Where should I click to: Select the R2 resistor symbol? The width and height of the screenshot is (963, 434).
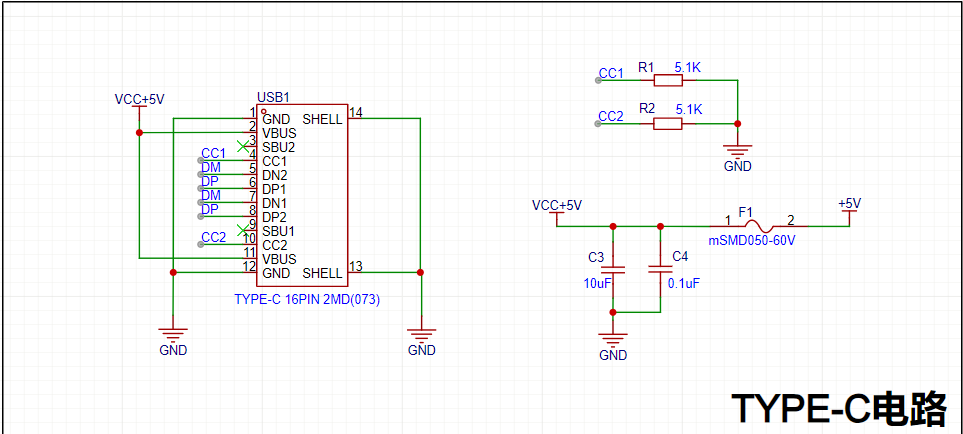pos(667,123)
